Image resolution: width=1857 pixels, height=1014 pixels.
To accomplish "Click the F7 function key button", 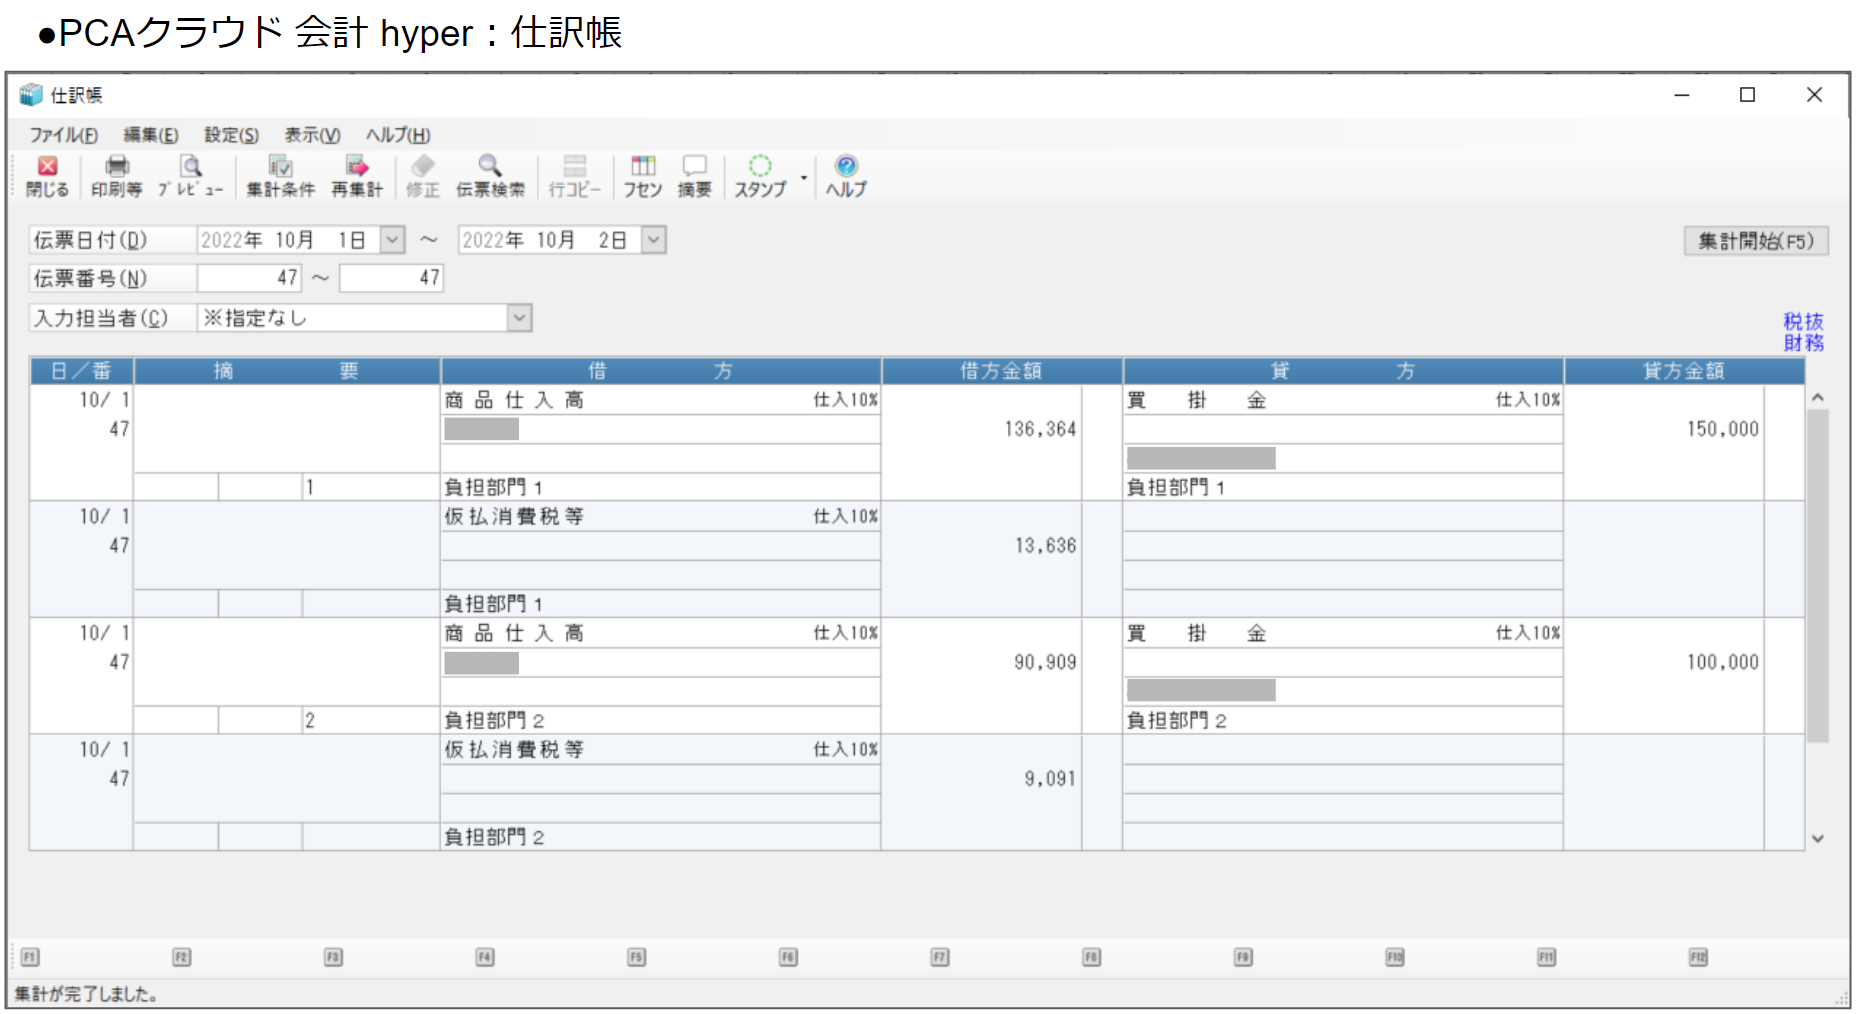I will (x=939, y=957).
